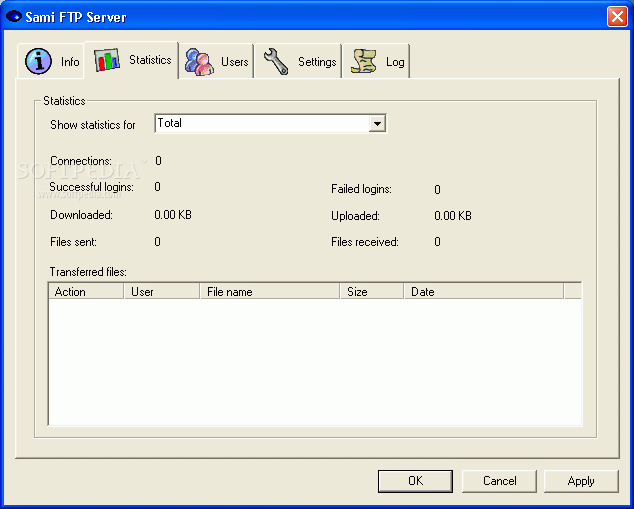This screenshot has width=634, height=509.
Task: Confirm with the OK button
Action: pos(415,481)
